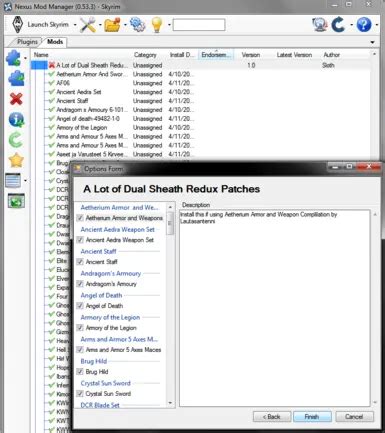Select the Aetherium Armor And Sword mod row
The height and width of the screenshot is (433, 385).
pos(201,74)
